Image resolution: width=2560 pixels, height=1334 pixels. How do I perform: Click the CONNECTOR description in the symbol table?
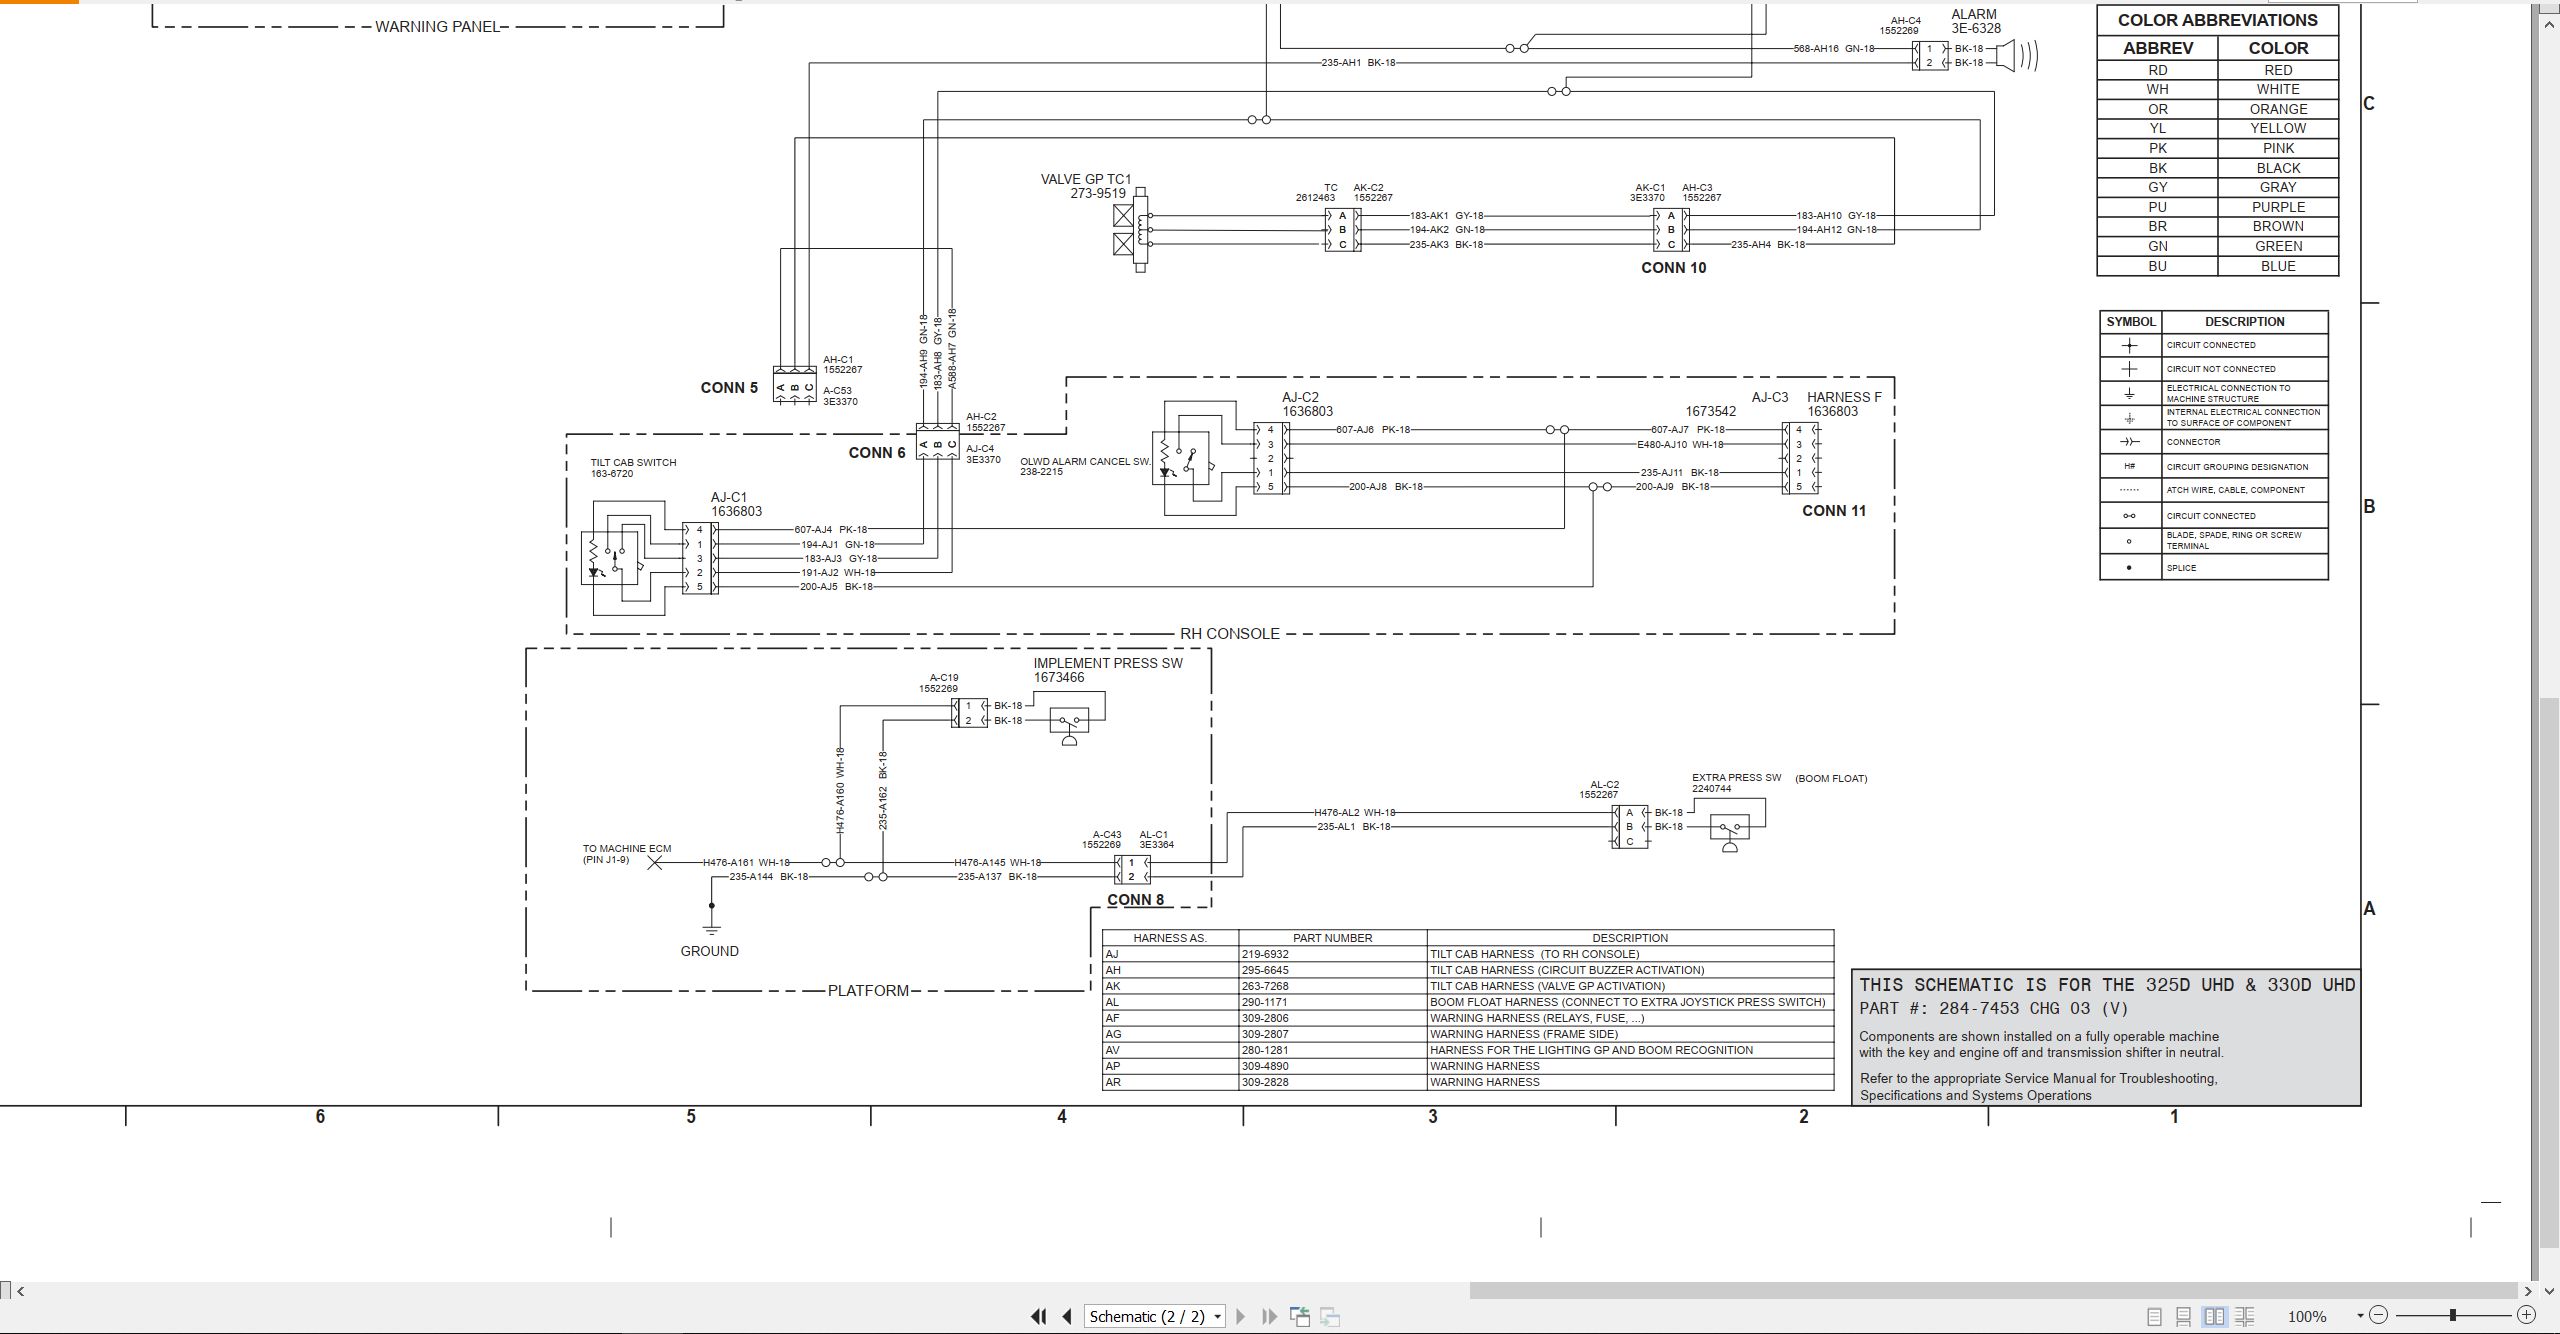[2194, 442]
